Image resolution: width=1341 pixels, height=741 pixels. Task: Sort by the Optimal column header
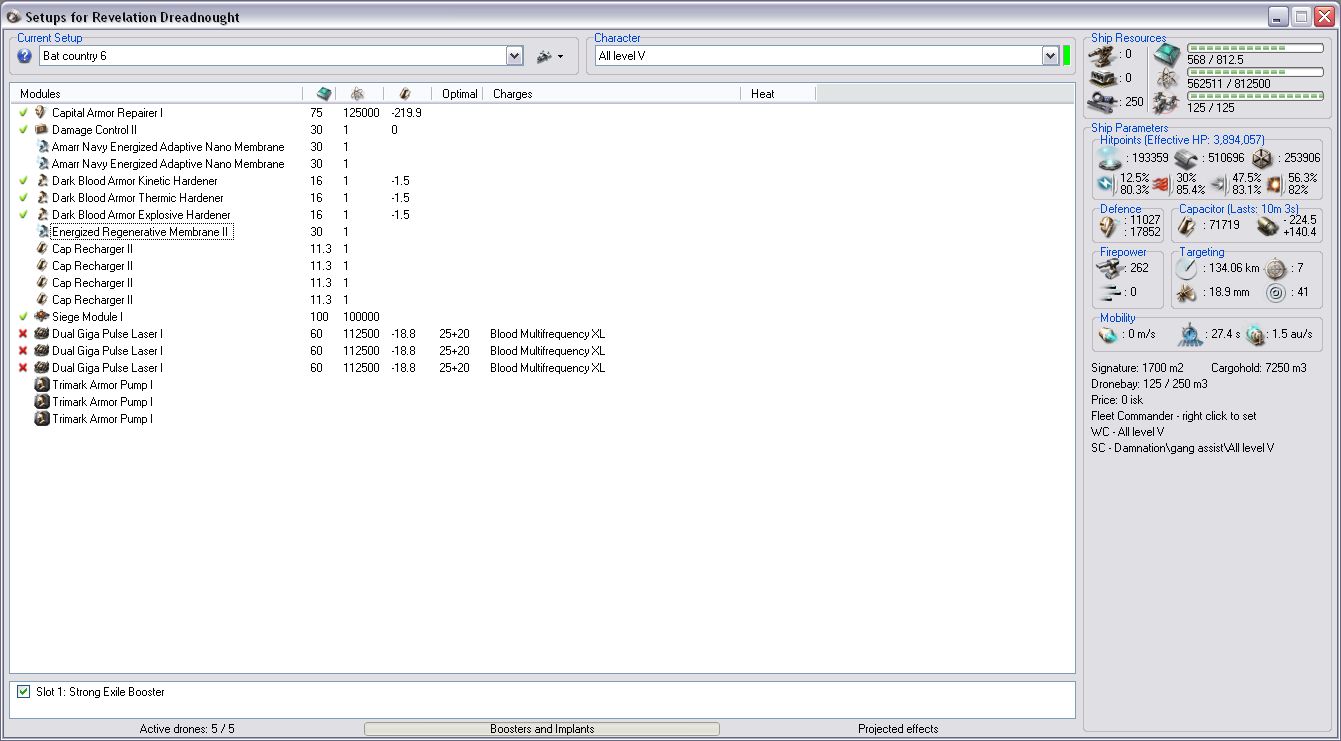pyautogui.click(x=459, y=93)
